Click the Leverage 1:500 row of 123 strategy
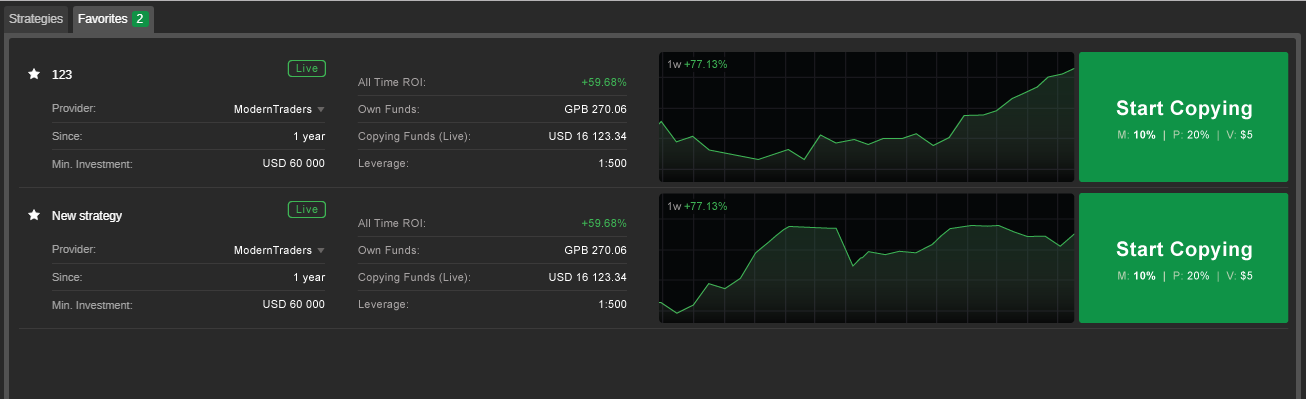The height and width of the screenshot is (399, 1306). 492,163
